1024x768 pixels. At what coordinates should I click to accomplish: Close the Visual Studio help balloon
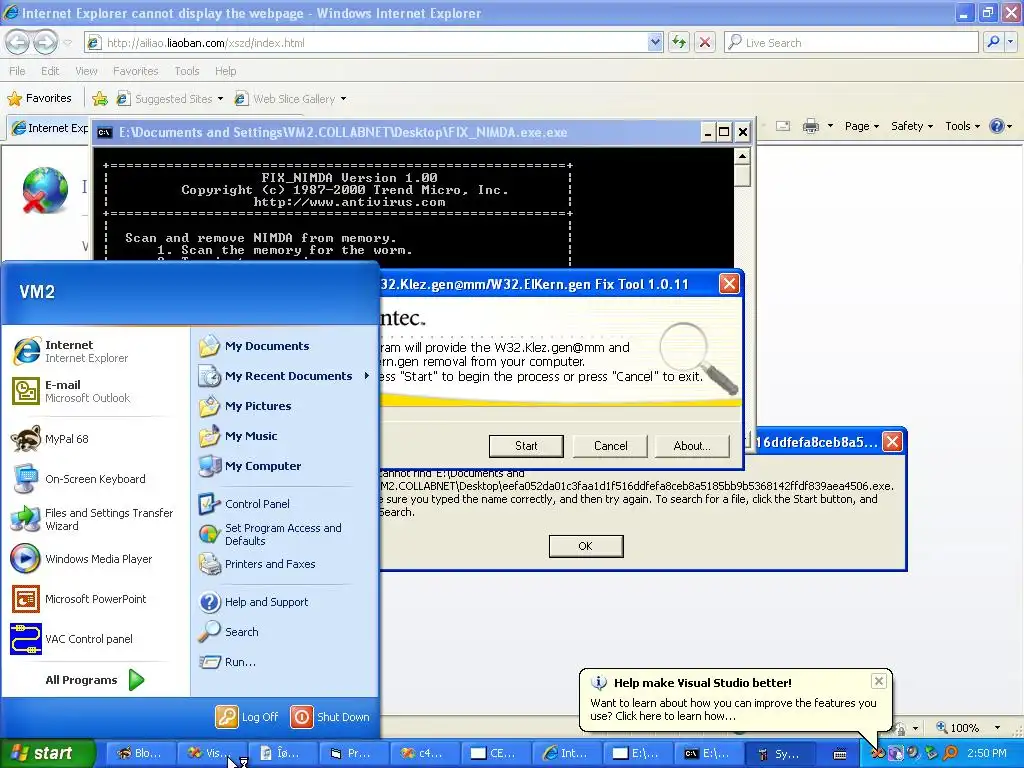tap(878, 681)
